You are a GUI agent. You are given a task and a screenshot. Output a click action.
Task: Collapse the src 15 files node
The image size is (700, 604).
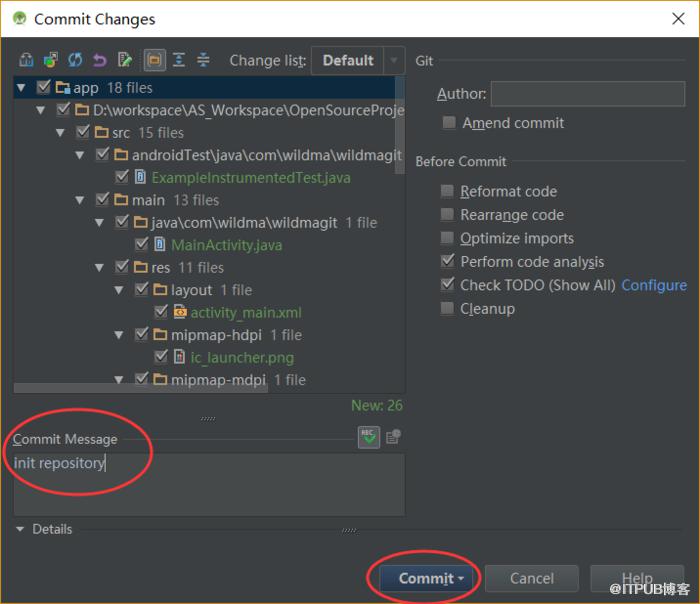[x=60, y=133]
